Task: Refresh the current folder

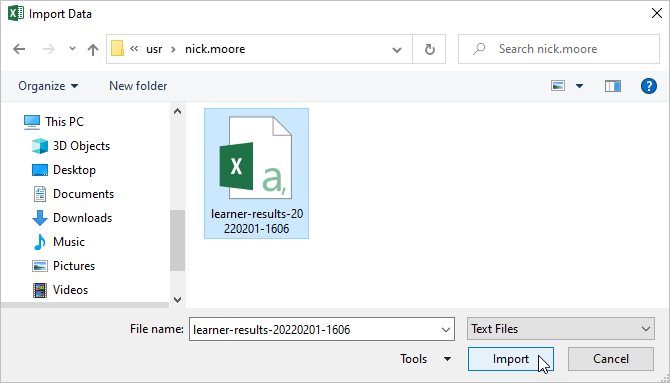Action: (x=429, y=50)
